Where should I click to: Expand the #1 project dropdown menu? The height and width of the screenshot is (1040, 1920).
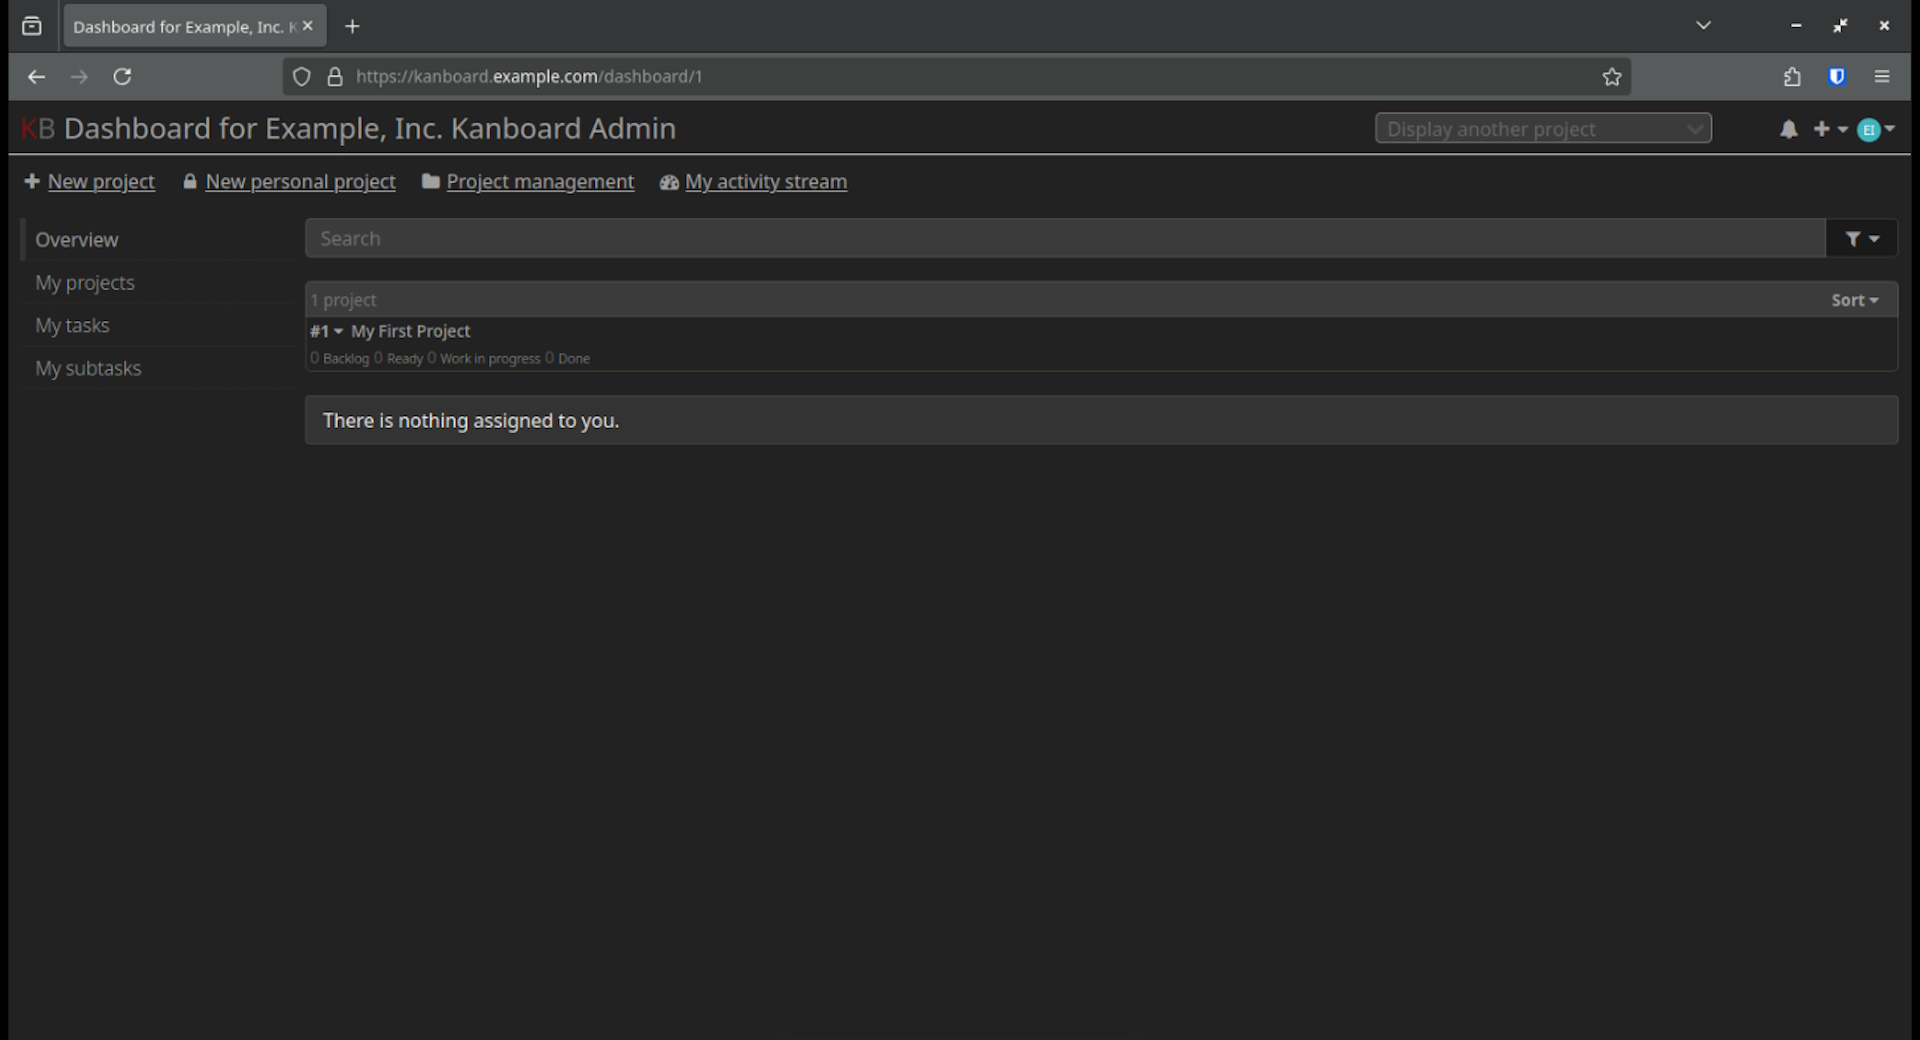326,331
